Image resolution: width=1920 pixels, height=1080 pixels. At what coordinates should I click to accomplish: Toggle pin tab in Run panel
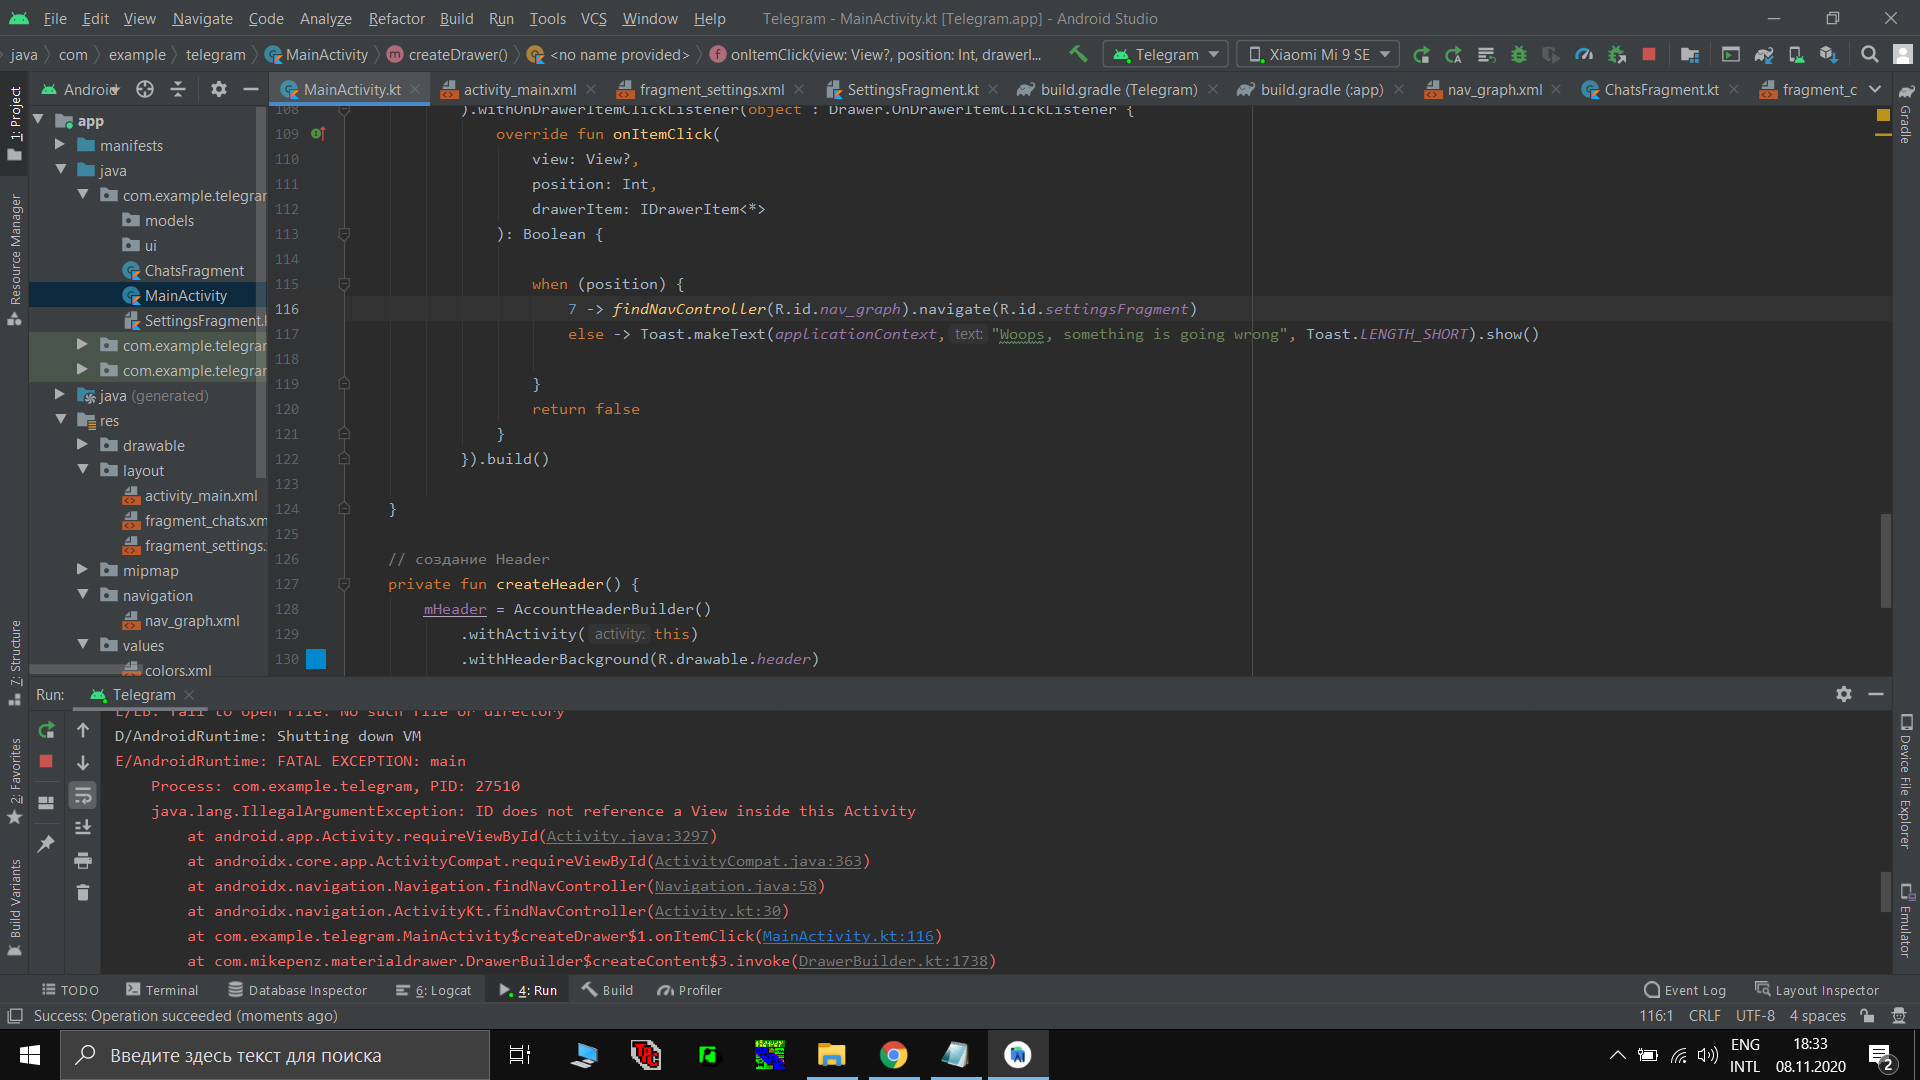pyautogui.click(x=46, y=843)
